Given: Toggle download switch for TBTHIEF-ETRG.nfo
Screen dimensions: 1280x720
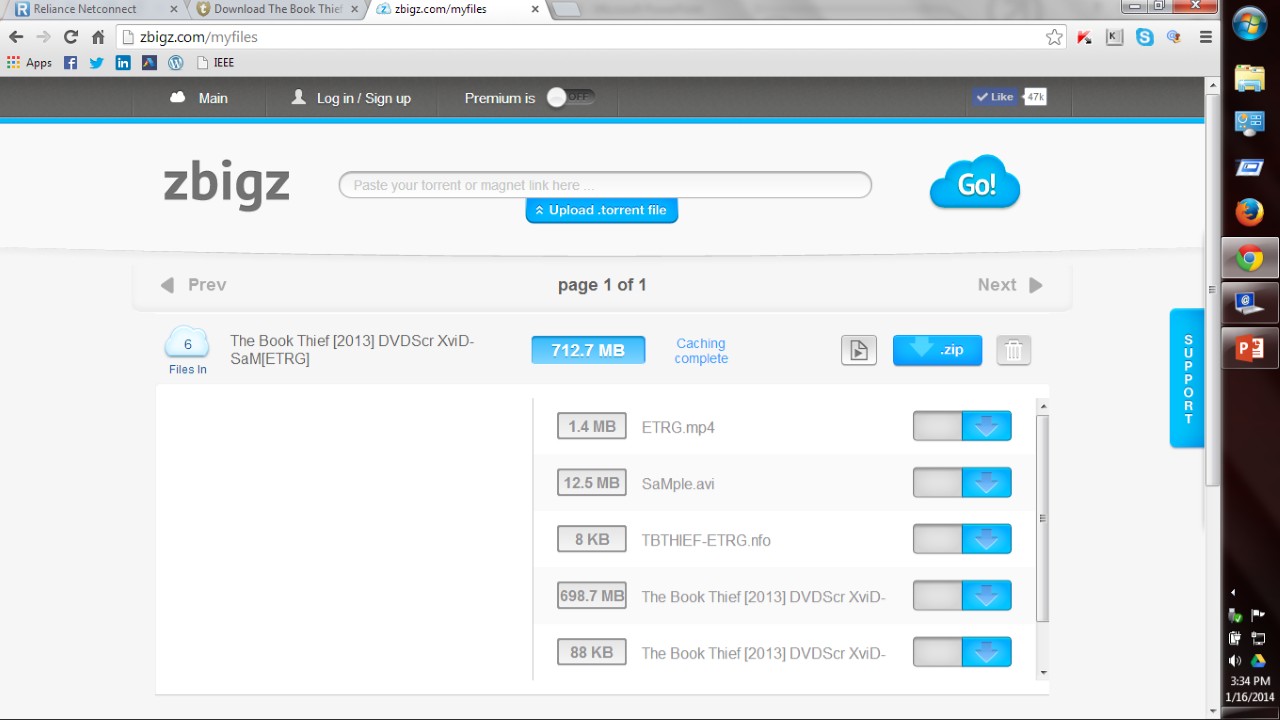Looking at the screenshot, I should (x=961, y=539).
